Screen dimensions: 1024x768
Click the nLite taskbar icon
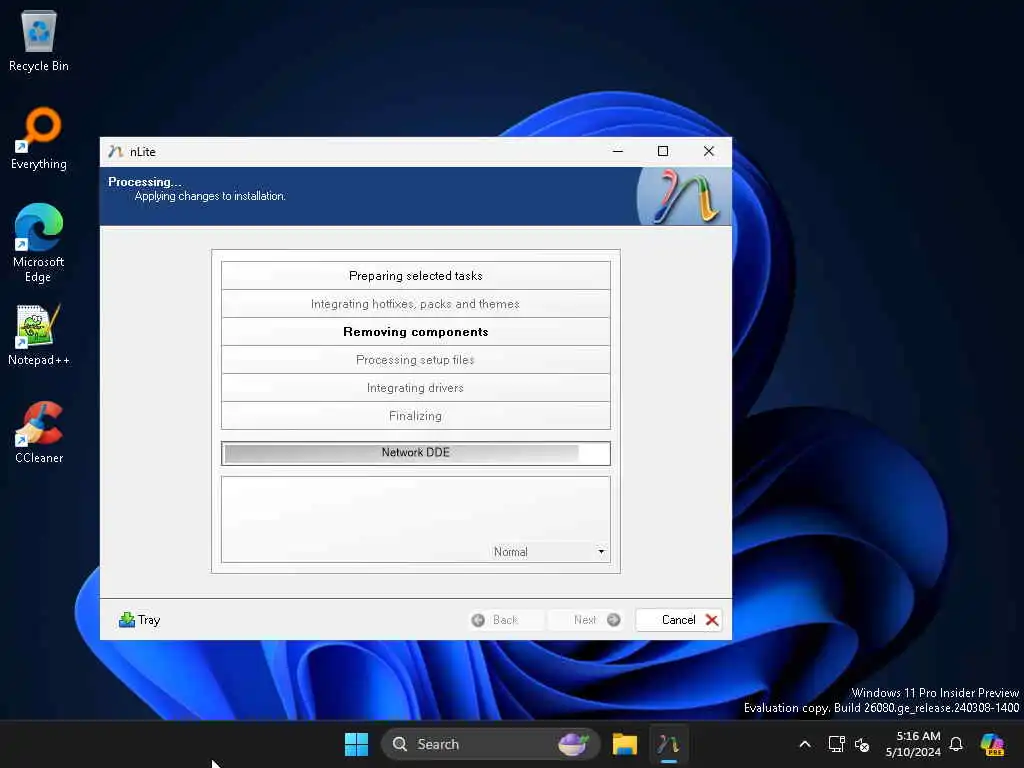tap(668, 744)
